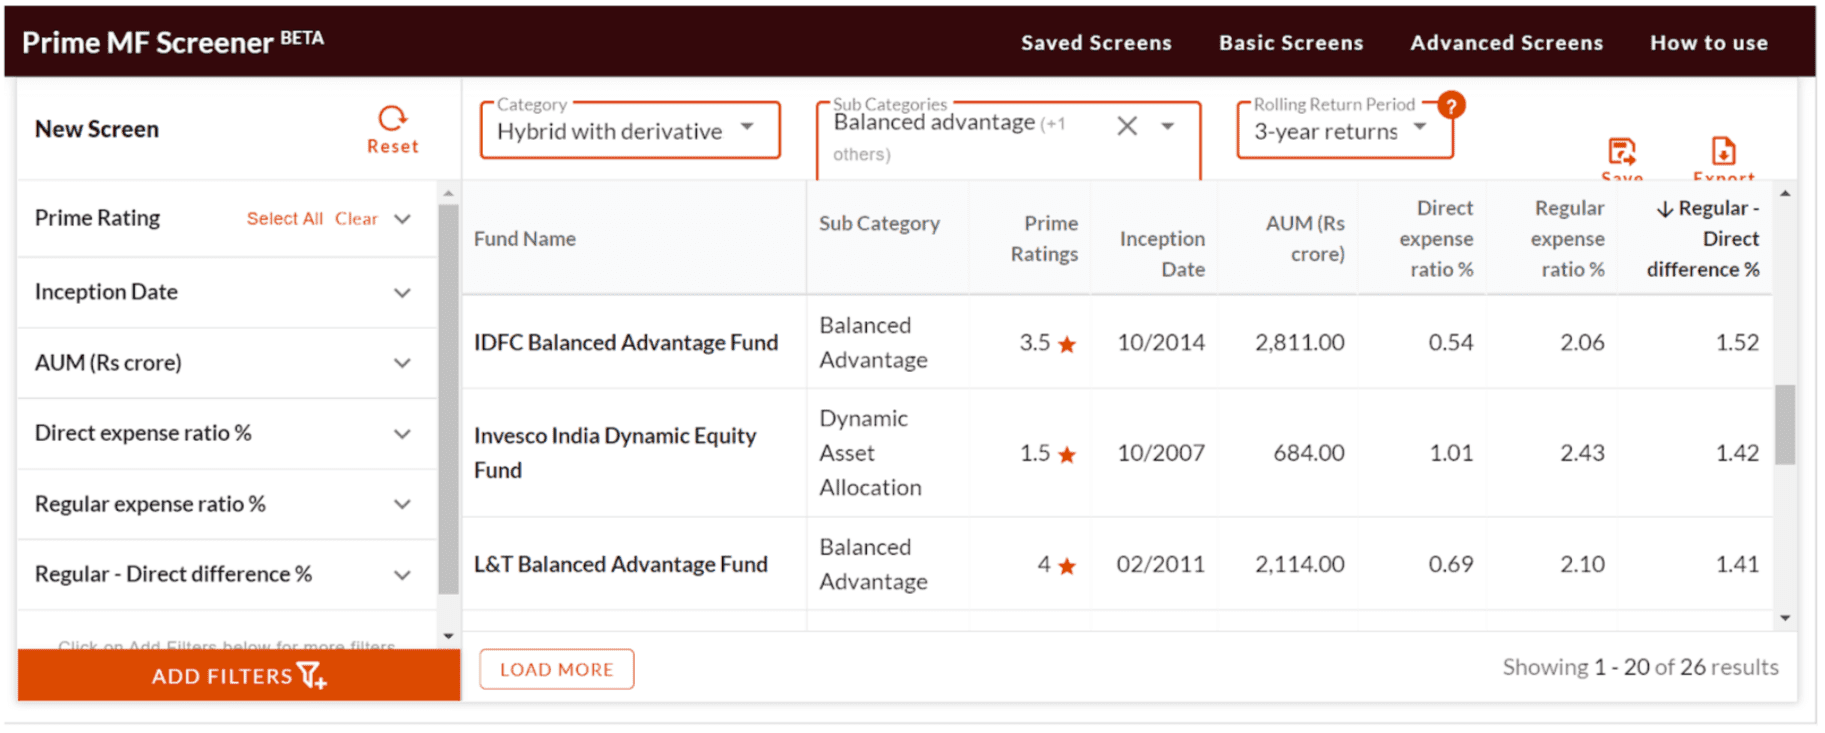Sort by Fund Name column header
Viewport: 1825px width, 733px height.
click(525, 239)
